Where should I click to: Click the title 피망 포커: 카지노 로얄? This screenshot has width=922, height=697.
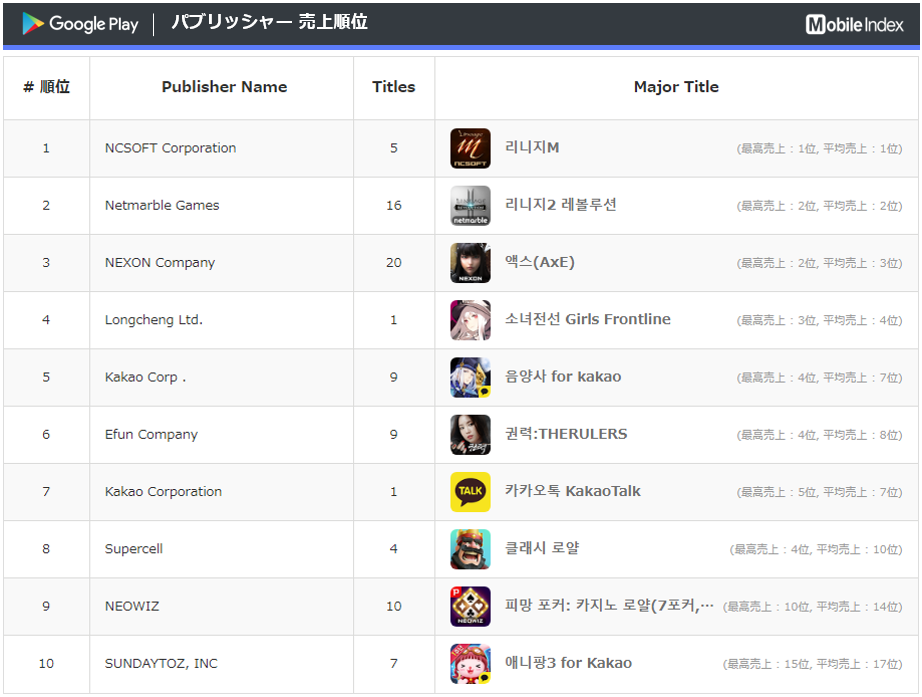[609, 605]
